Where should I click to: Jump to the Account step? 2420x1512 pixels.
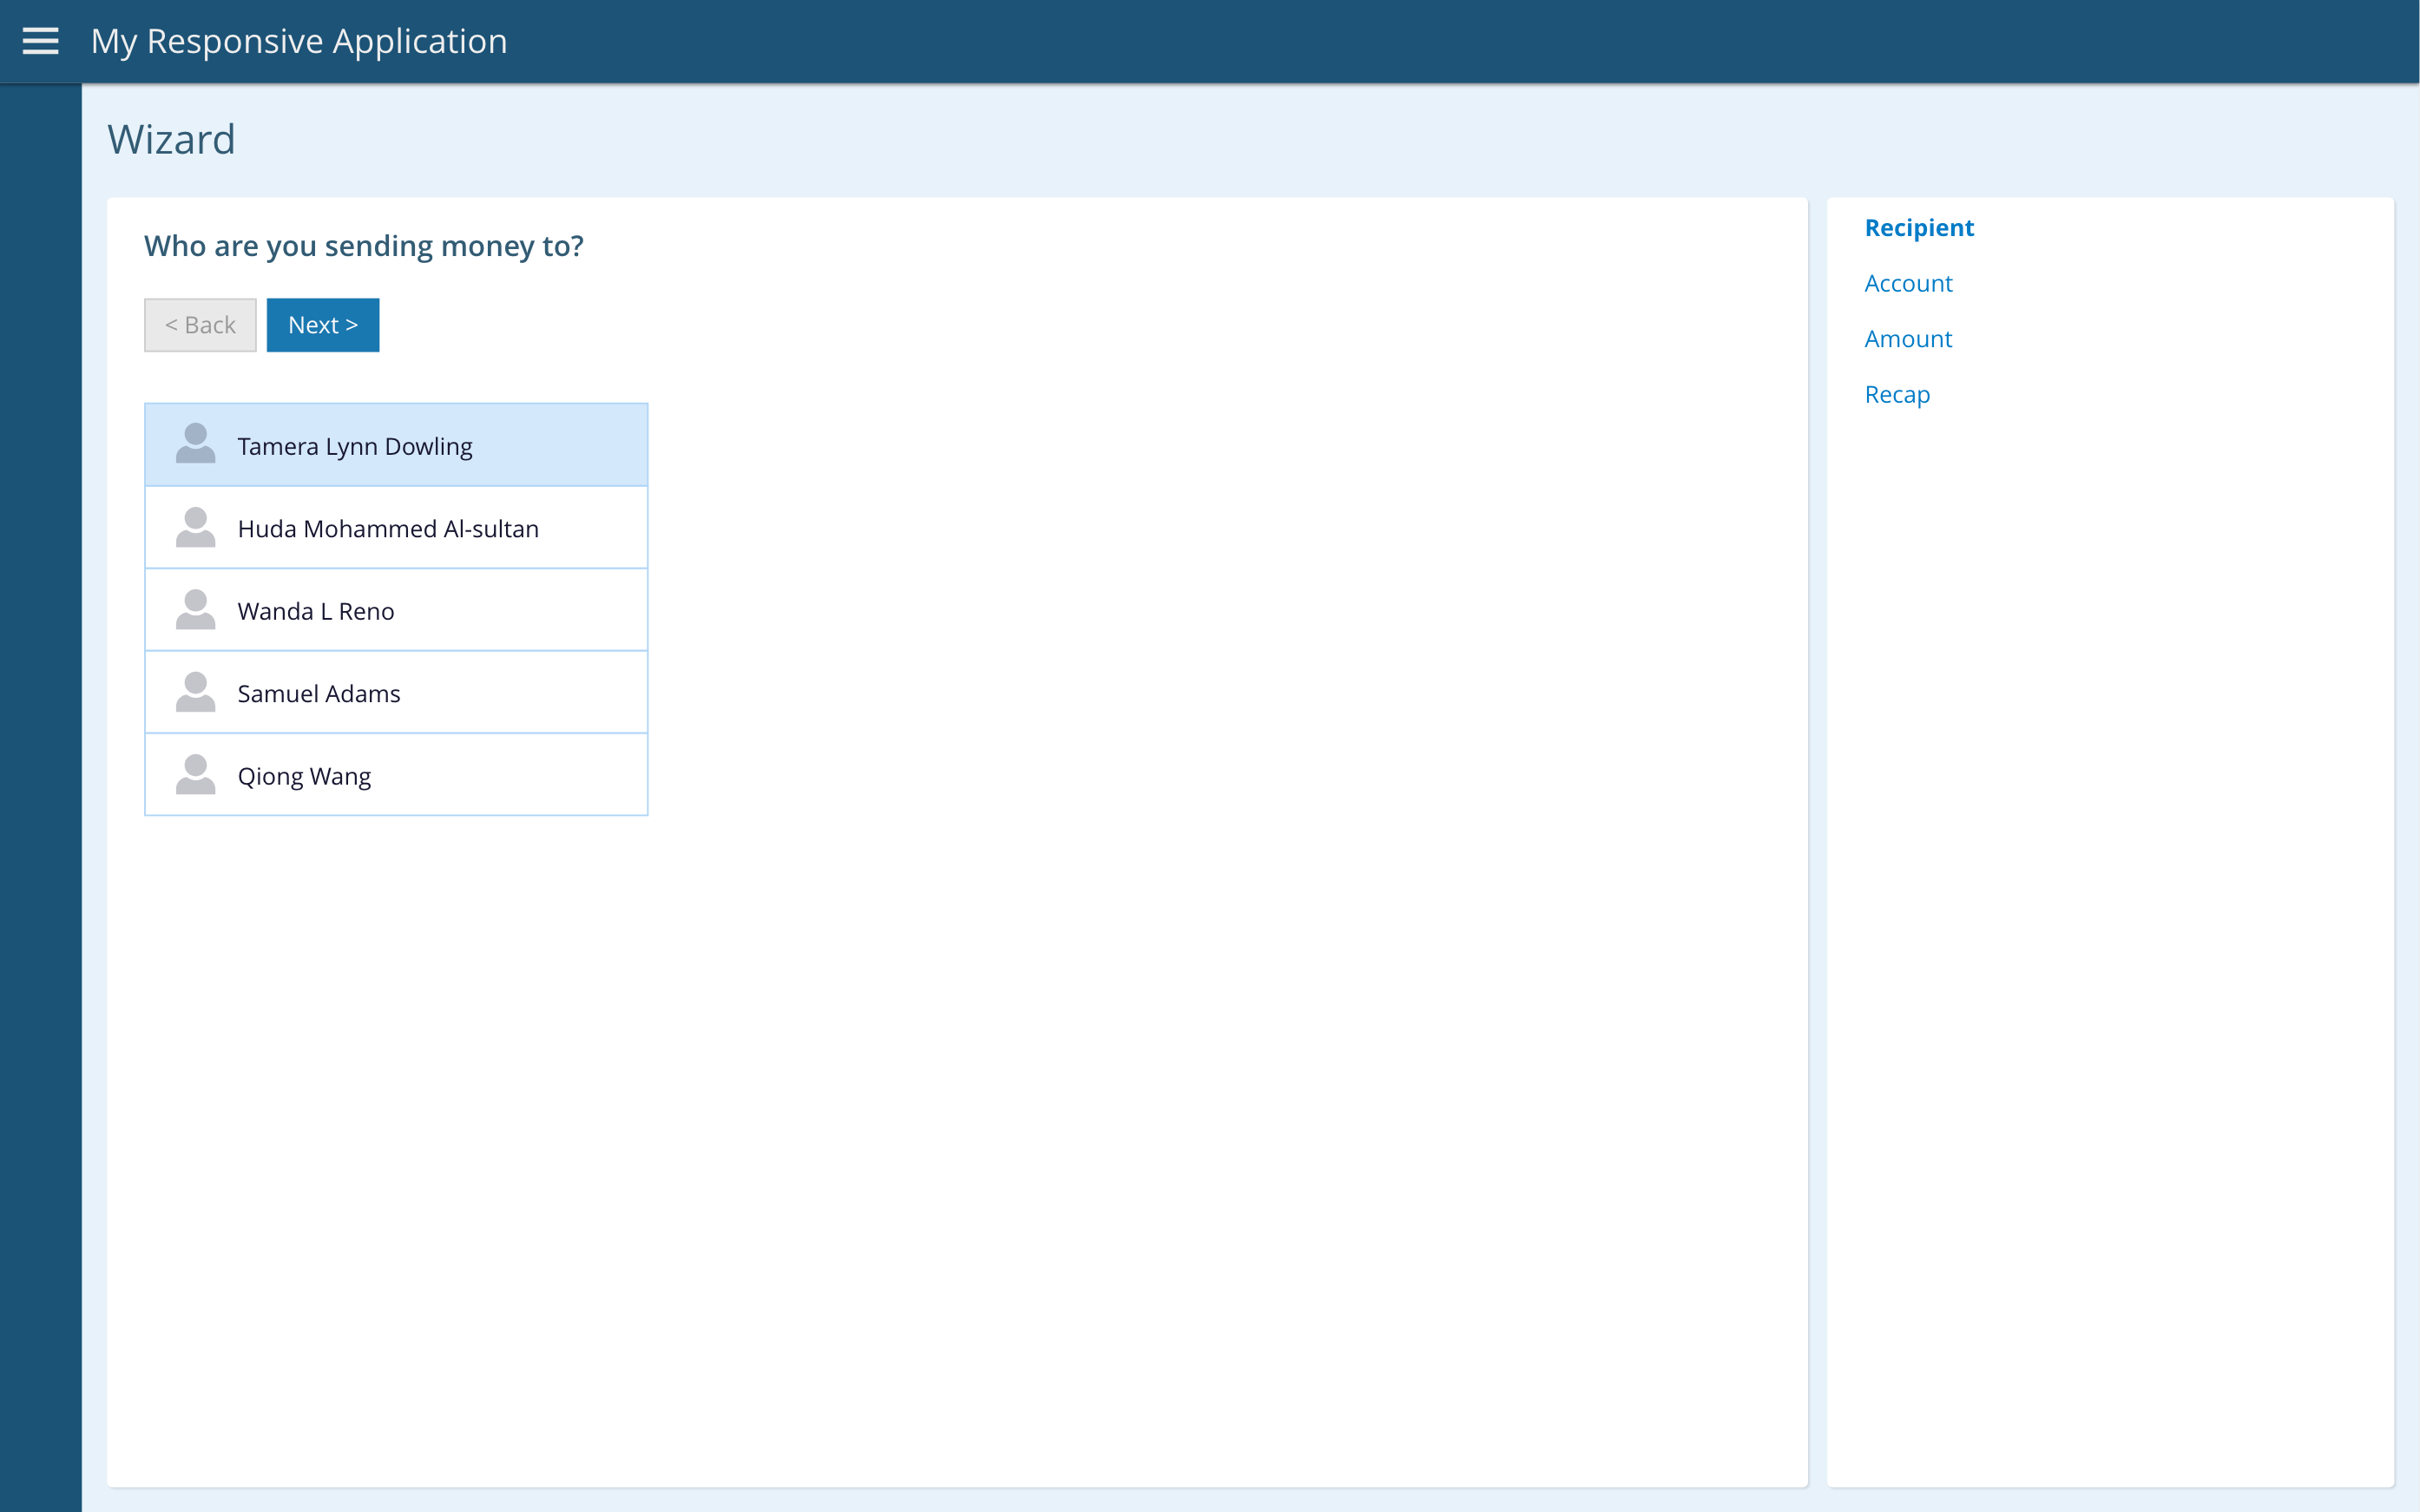(x=1907, y=284)
